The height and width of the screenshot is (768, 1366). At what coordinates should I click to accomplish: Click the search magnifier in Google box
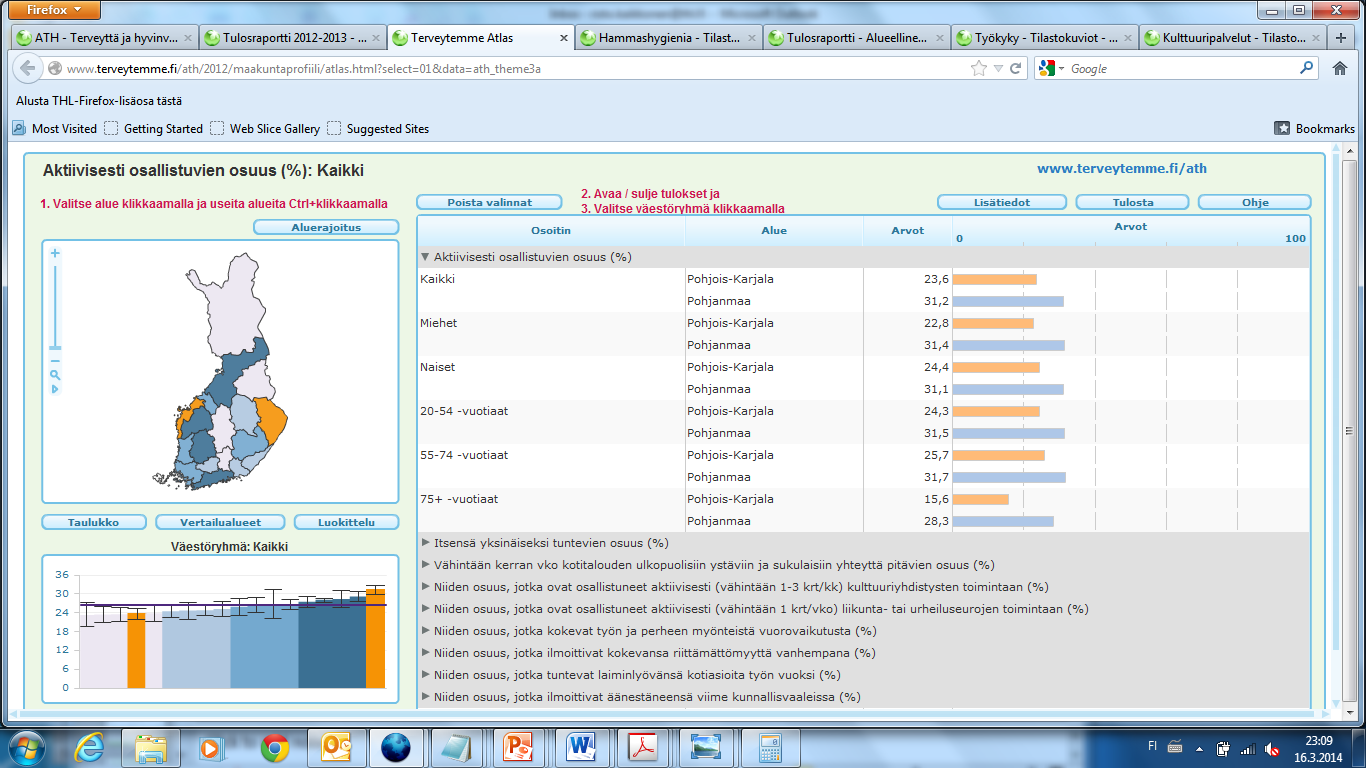[x=1307, y=69]
